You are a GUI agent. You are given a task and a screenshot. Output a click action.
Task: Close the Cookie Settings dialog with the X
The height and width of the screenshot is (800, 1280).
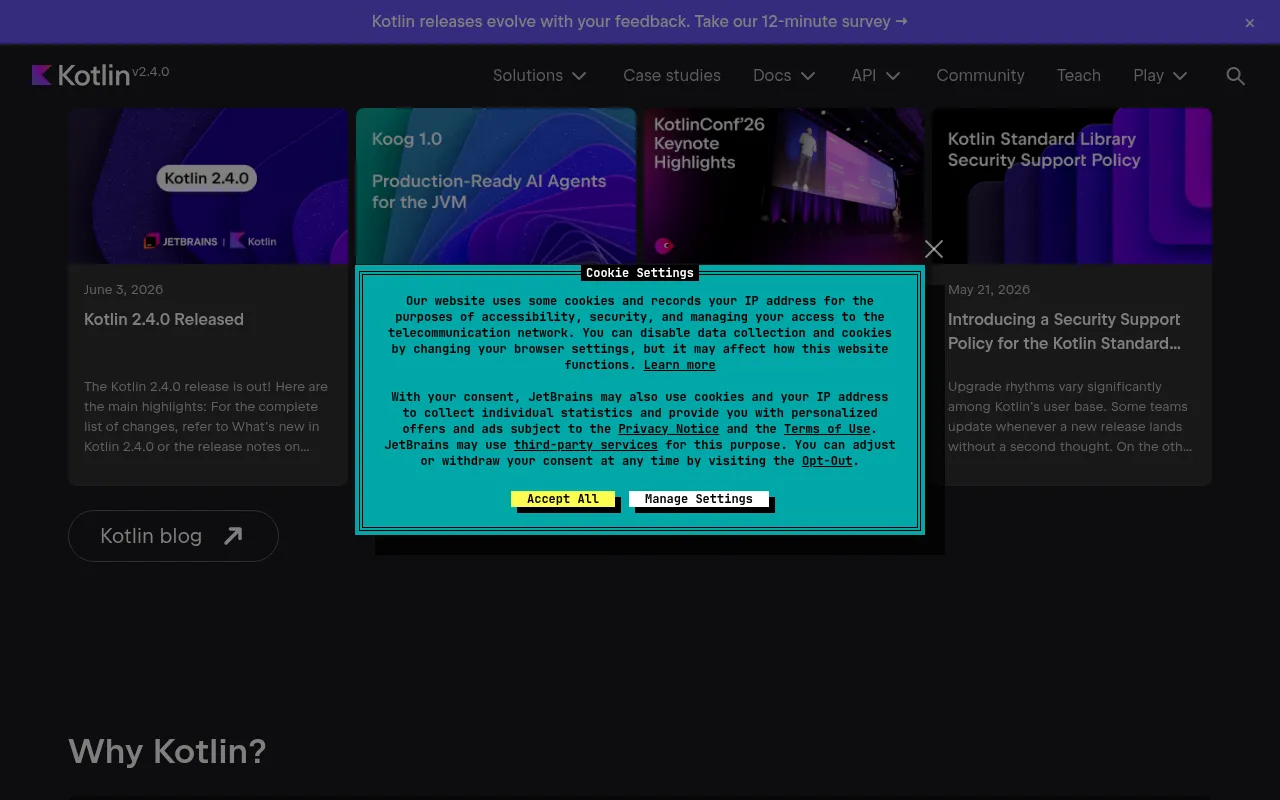click(x=934, y=249)
